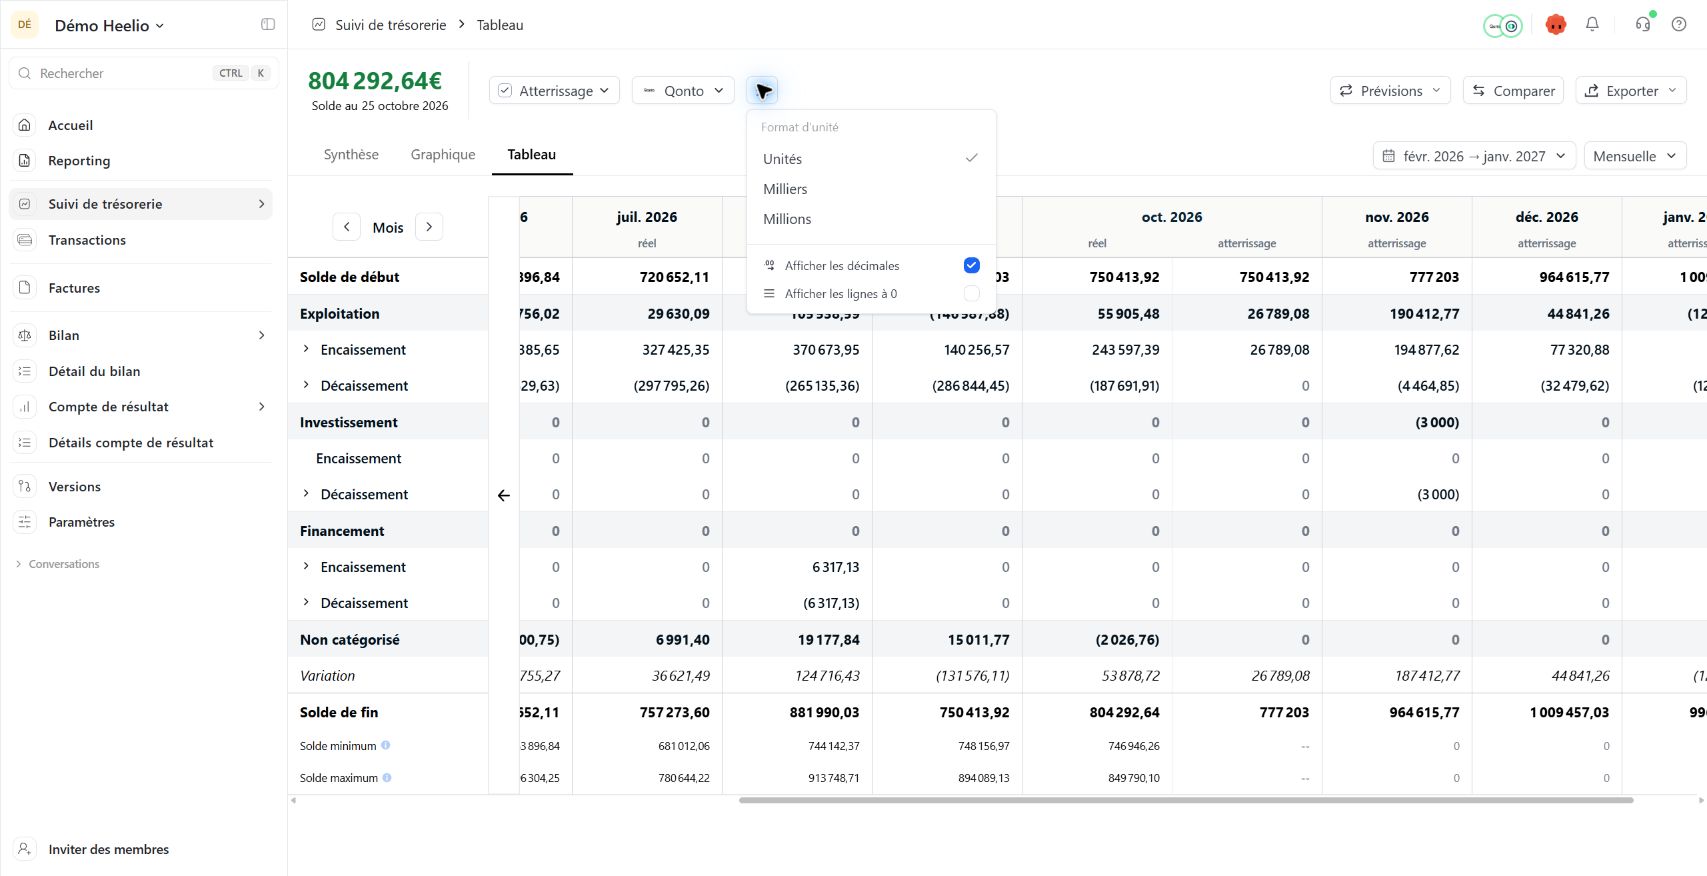Switch to the Graphique tab
1707x876 pixels.
[443, 155]
